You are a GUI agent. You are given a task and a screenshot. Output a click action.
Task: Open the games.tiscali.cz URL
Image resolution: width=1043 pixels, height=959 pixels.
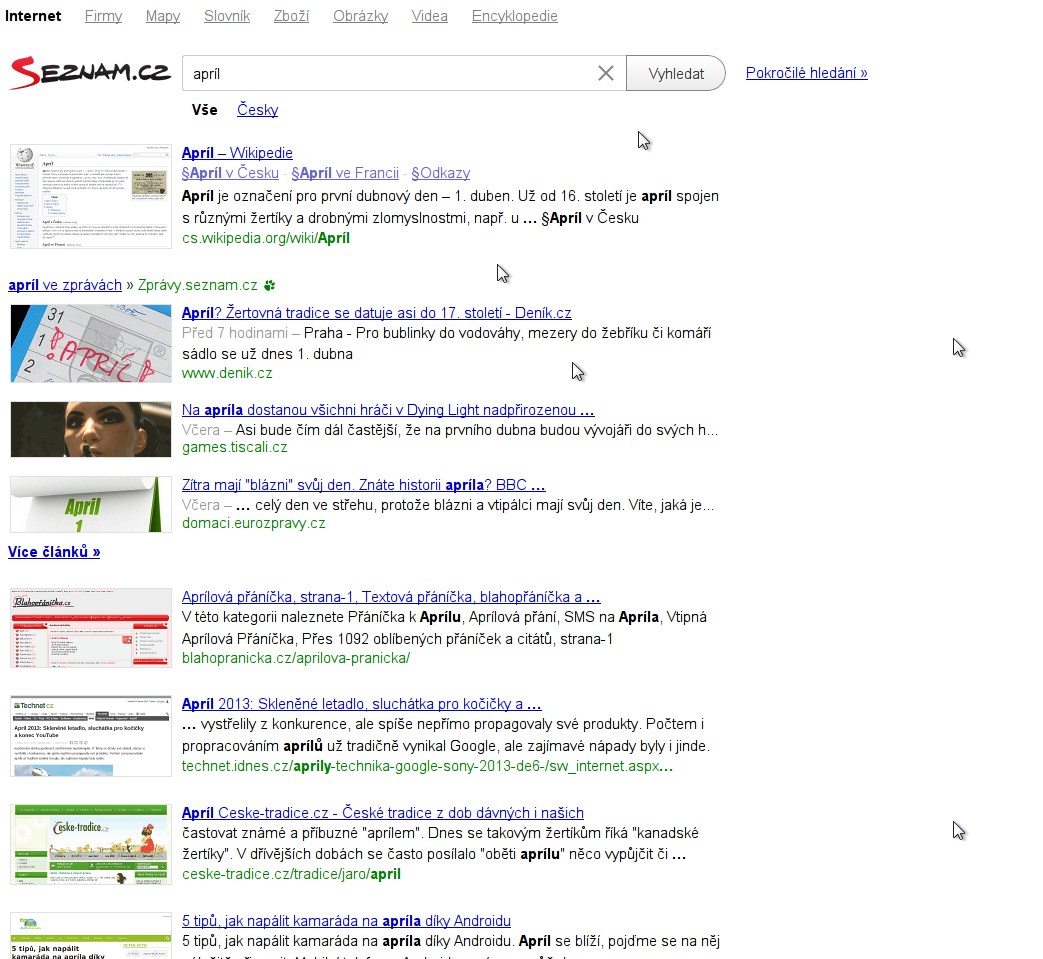tap(234, 447)
